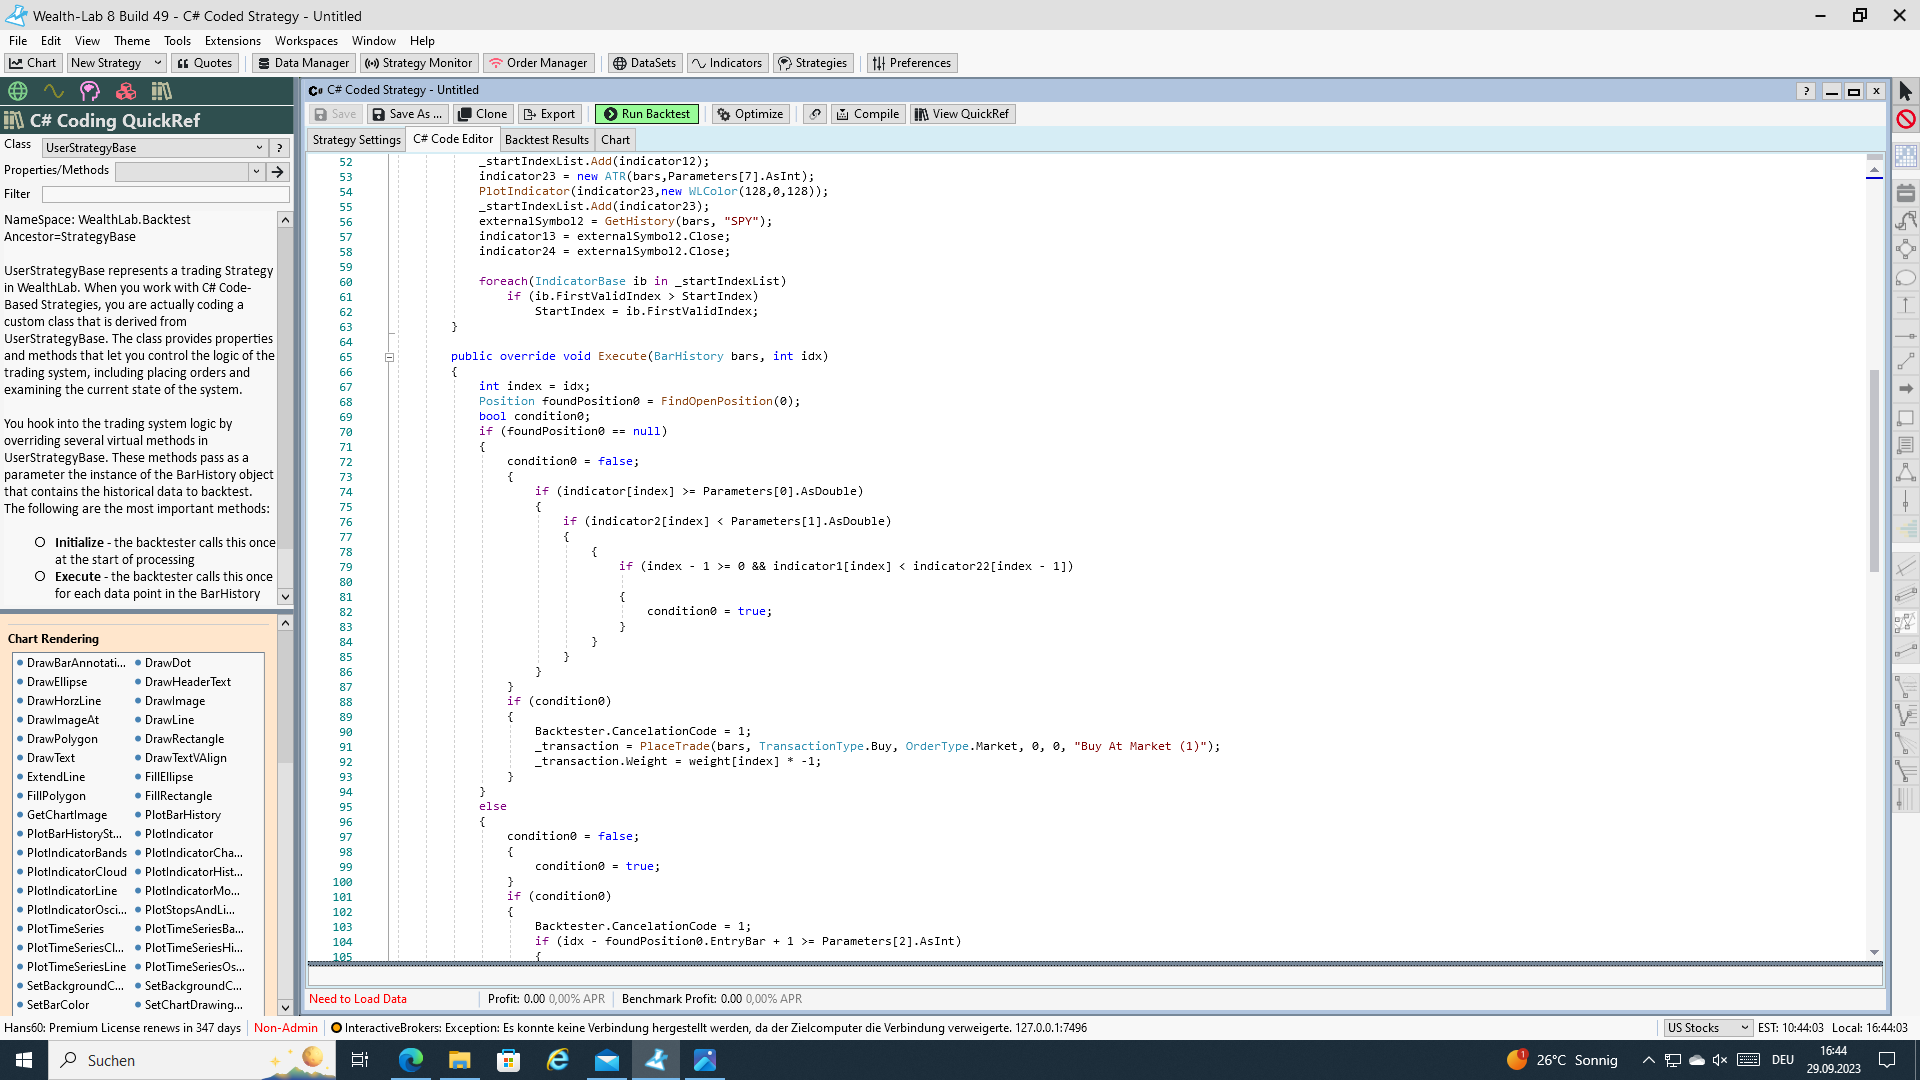Image resolution: width=1920 pixels, height=1080 pixels.
Task: Select the ellipse drawing object tool
Action: click(1905, 278)
